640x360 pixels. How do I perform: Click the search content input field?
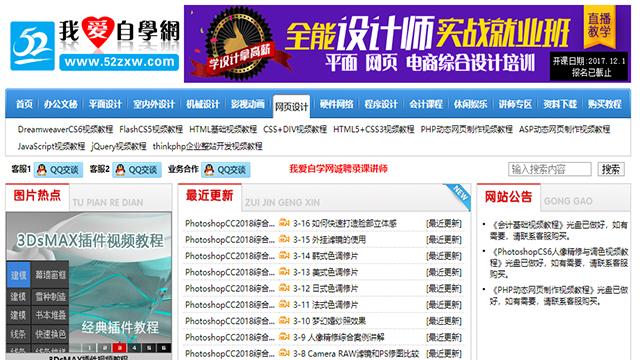[549, 169]
